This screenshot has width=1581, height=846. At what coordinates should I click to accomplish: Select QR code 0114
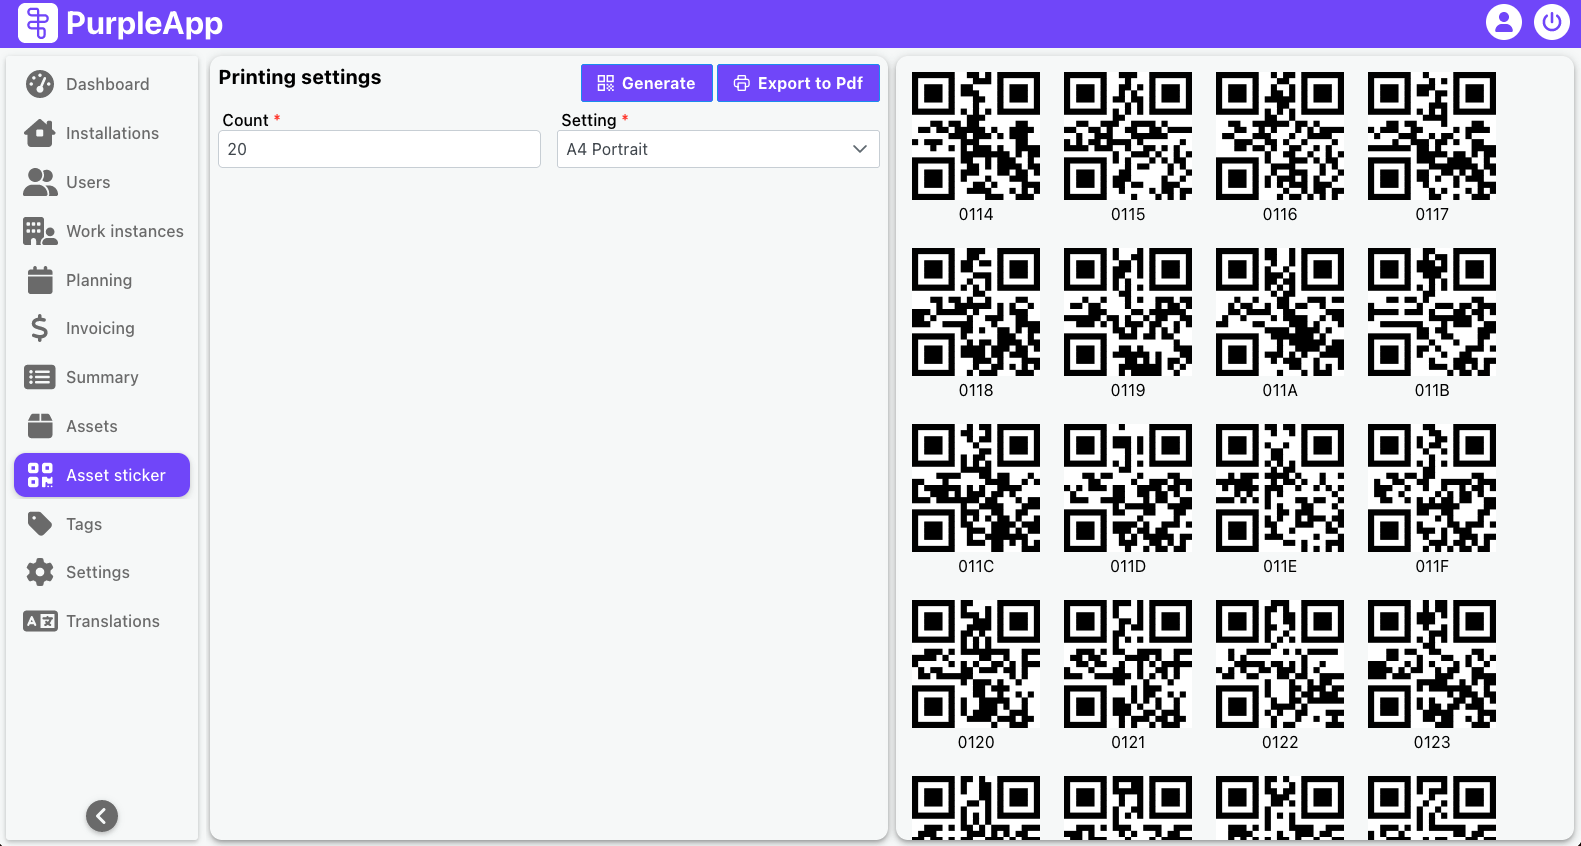[976, 136]
